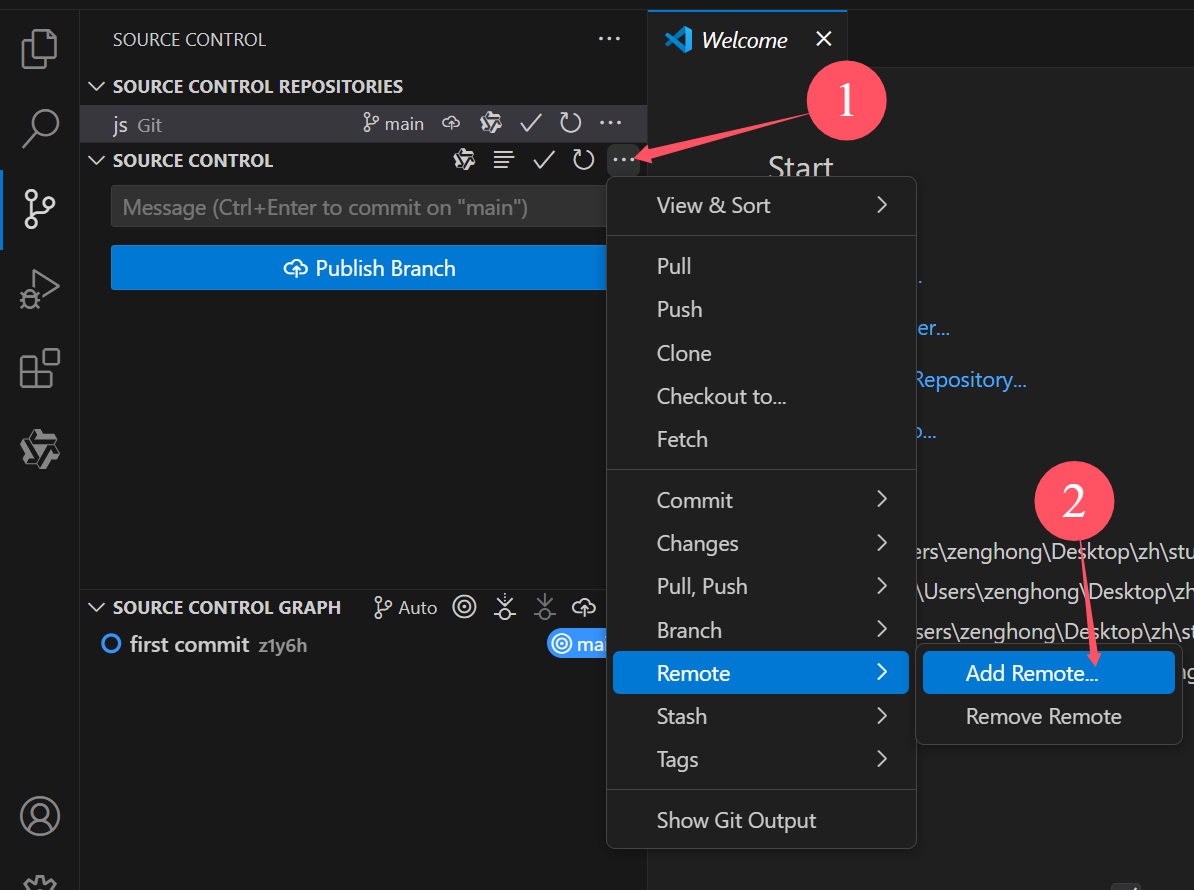Click refresh icon in Source Control header
The image size is (1194, 890).
tap(583, 160)
